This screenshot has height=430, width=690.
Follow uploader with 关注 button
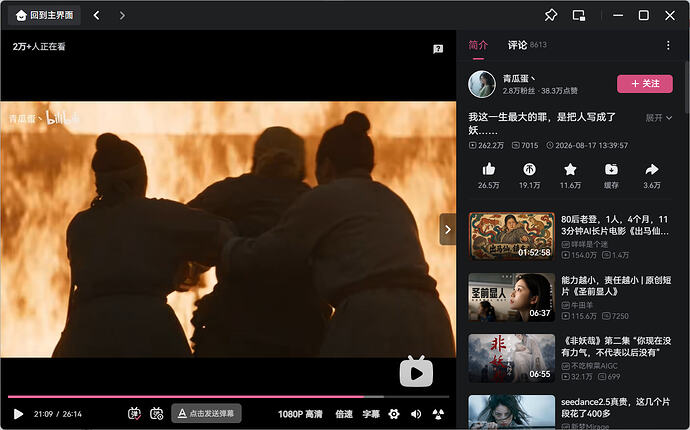click(645, 84)
